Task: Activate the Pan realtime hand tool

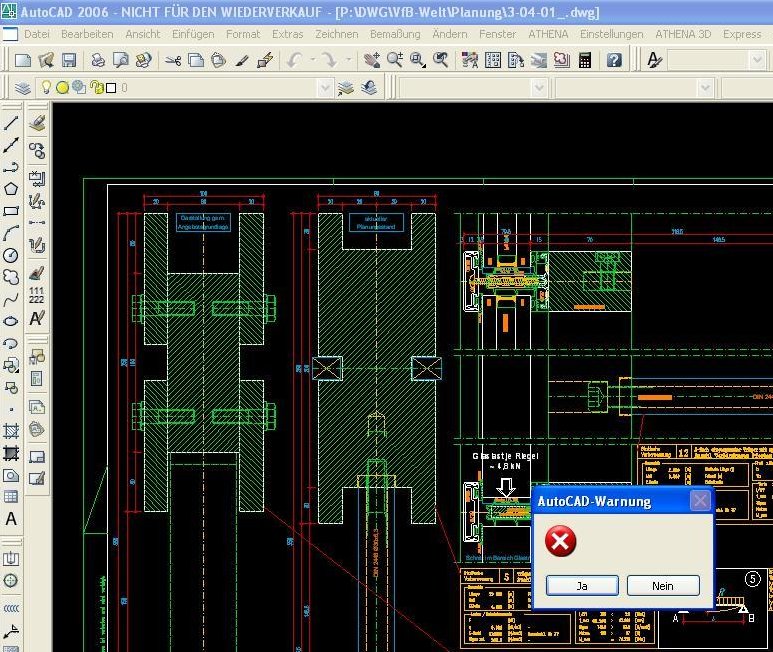Action: pos(372,60)
